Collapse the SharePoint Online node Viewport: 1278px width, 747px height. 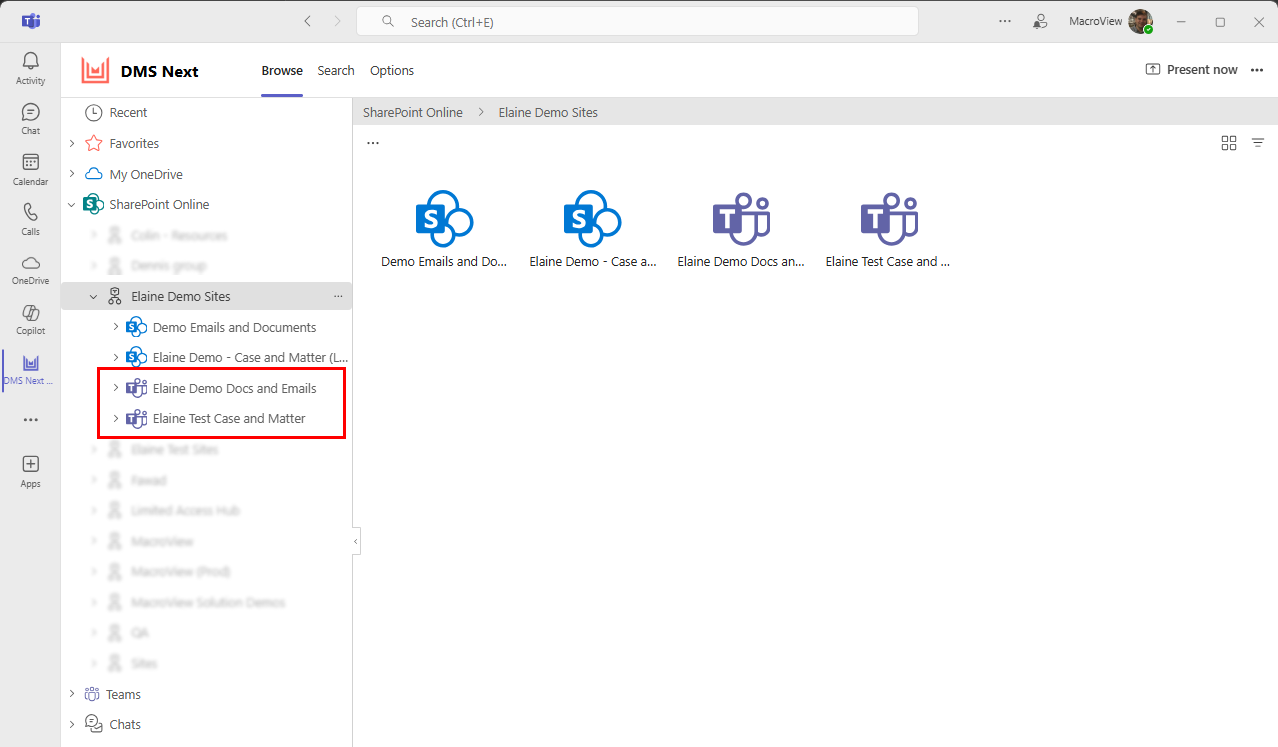click(72, 205)
